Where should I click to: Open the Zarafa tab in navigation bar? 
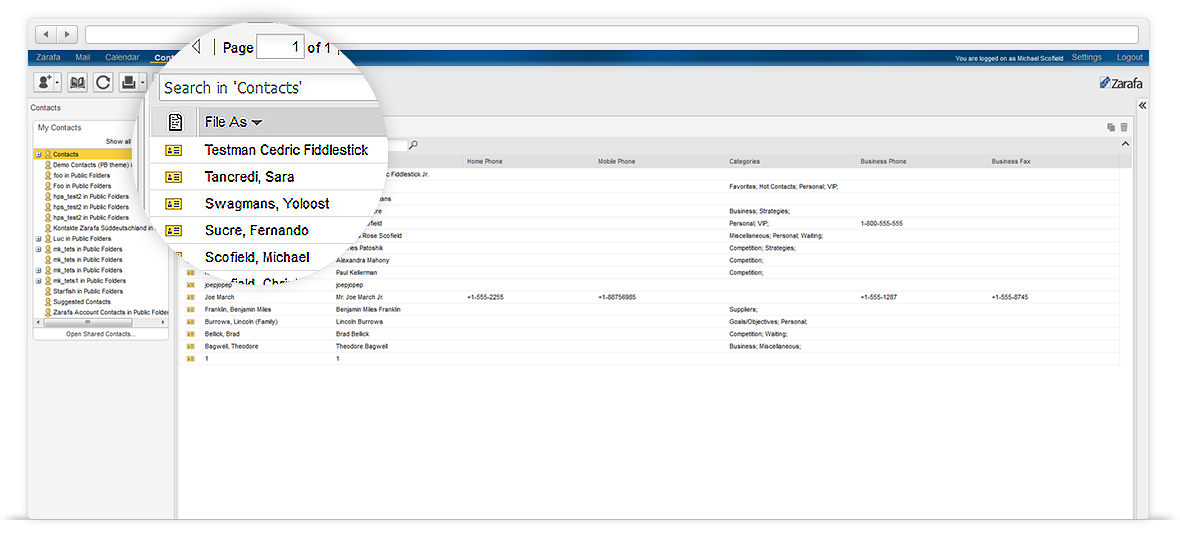coord(48,57)
